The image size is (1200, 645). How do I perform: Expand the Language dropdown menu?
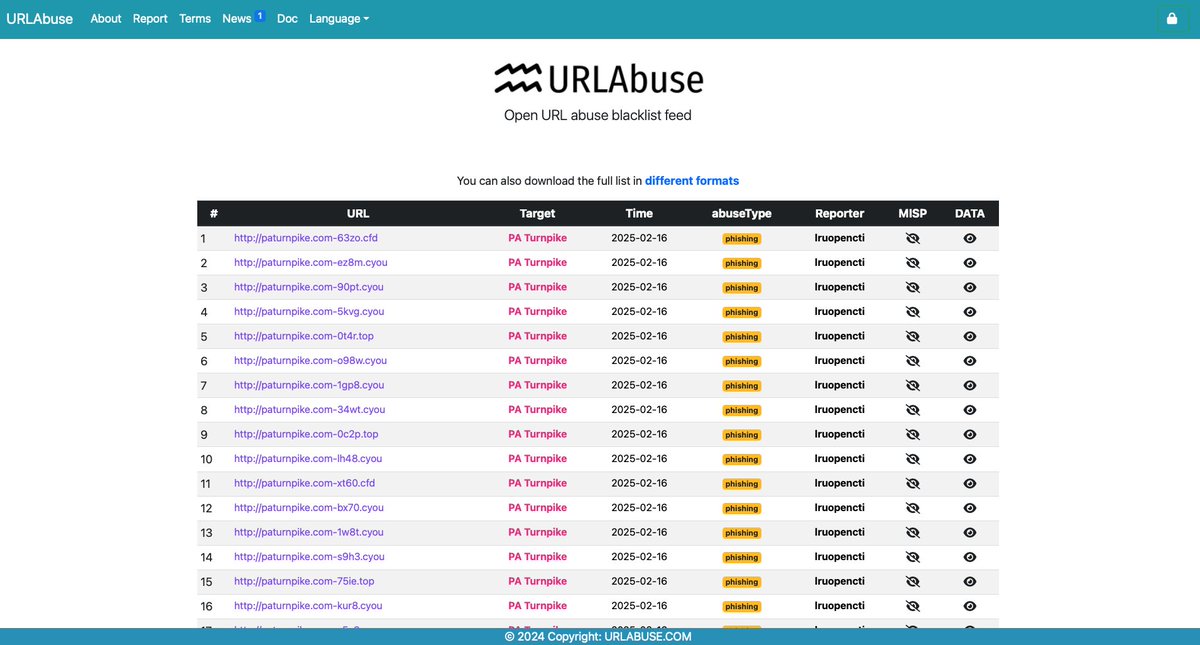[339, 19]
